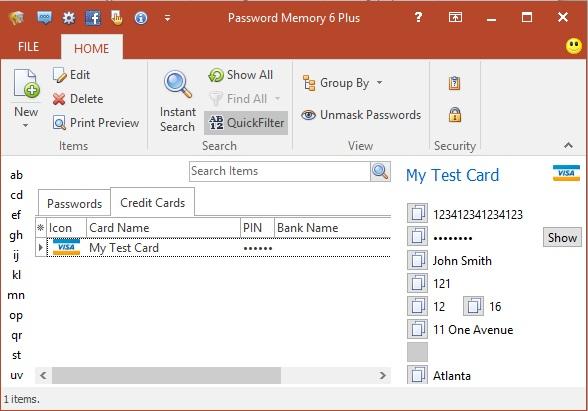588x411 pixels.
Task: Open the Find All dropdown arrow
Action: pos(278,99)
